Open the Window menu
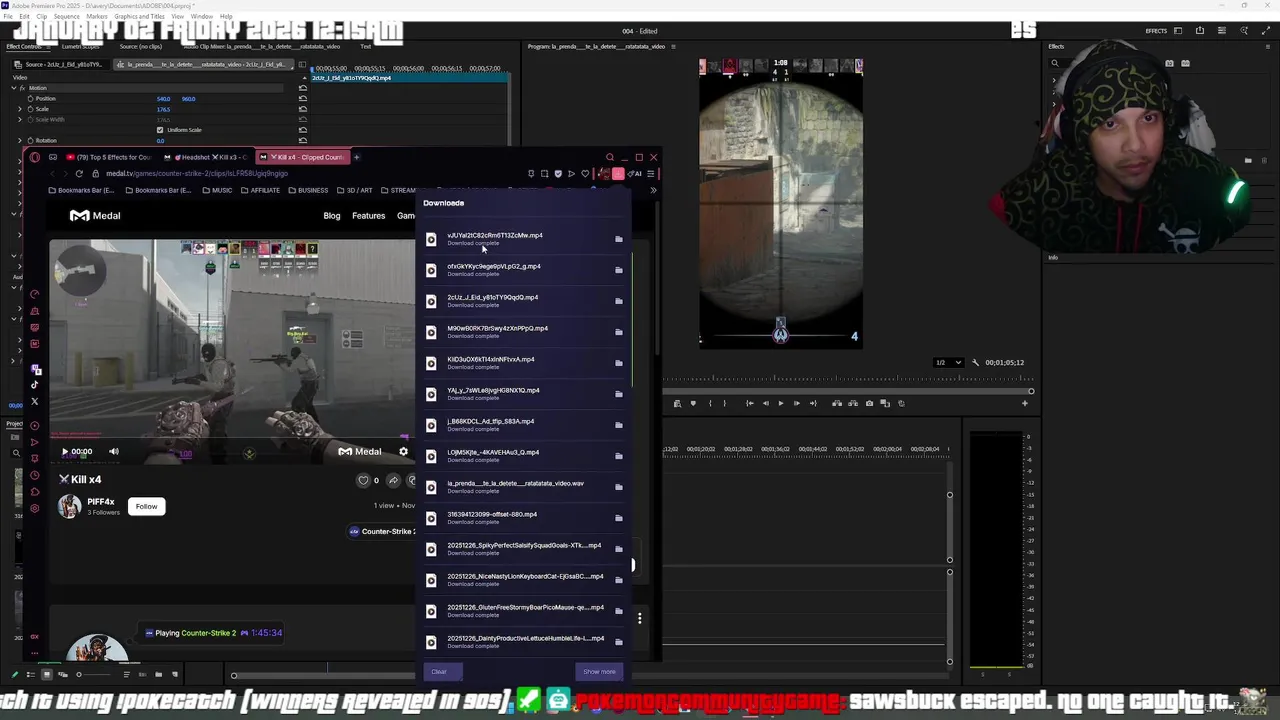This screenshot has width=1280, height=720. coord(201,17)
